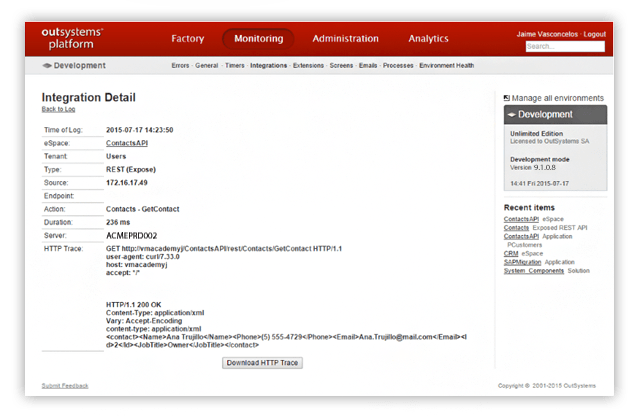Click the Development label in subheader
The height and width of the screenshot is (416, 644).
pyautogui.click(x=80, y=66)
